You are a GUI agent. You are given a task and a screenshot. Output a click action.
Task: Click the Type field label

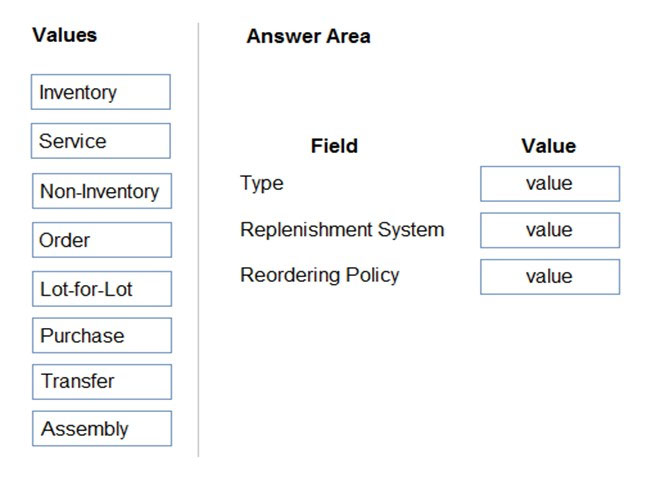[x=262, y=183]
